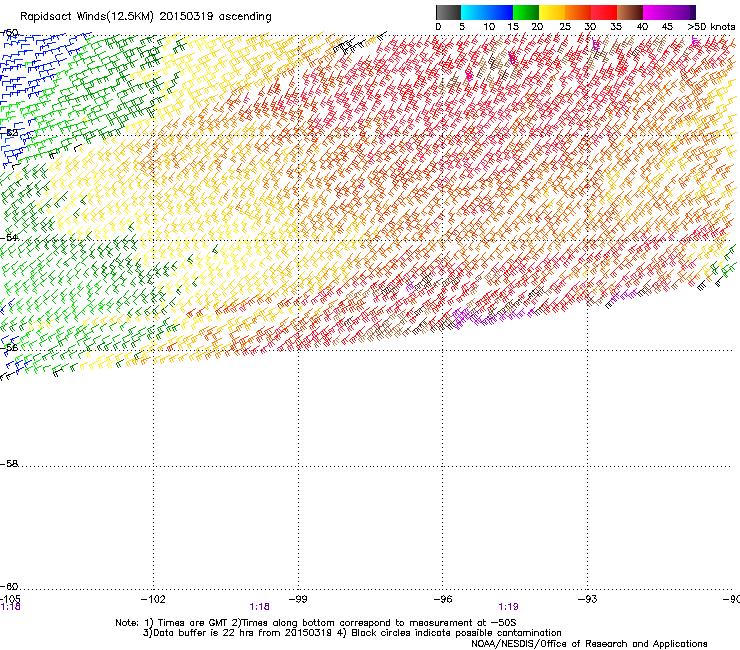Click the '10' legend tick label

pyautogui.click(x=489, y=27)
